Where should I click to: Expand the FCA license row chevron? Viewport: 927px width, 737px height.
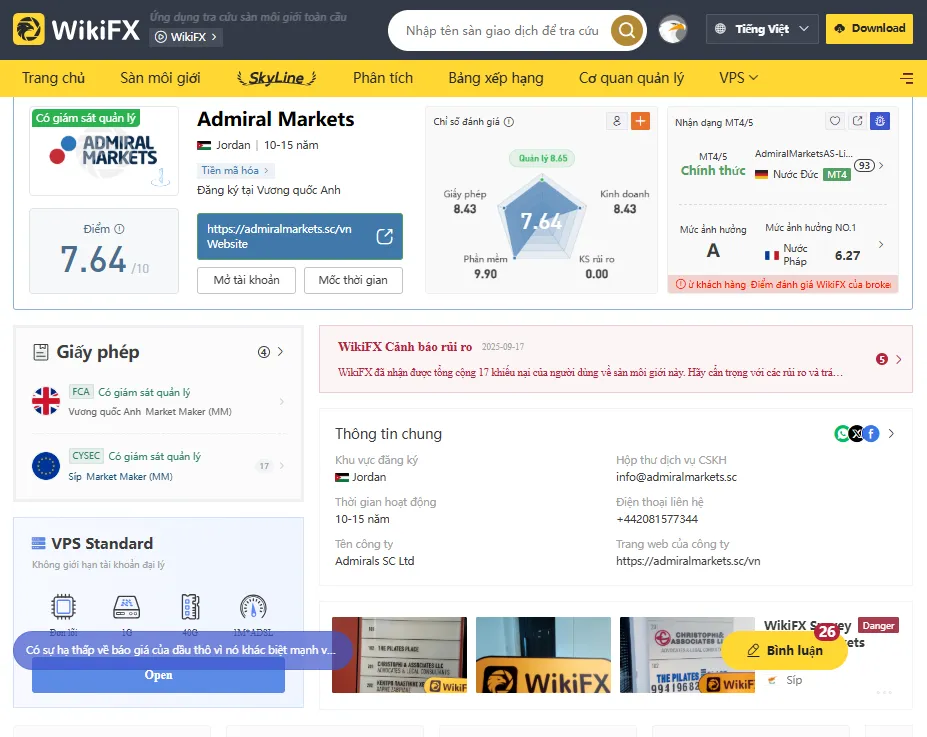coord(281,402)
